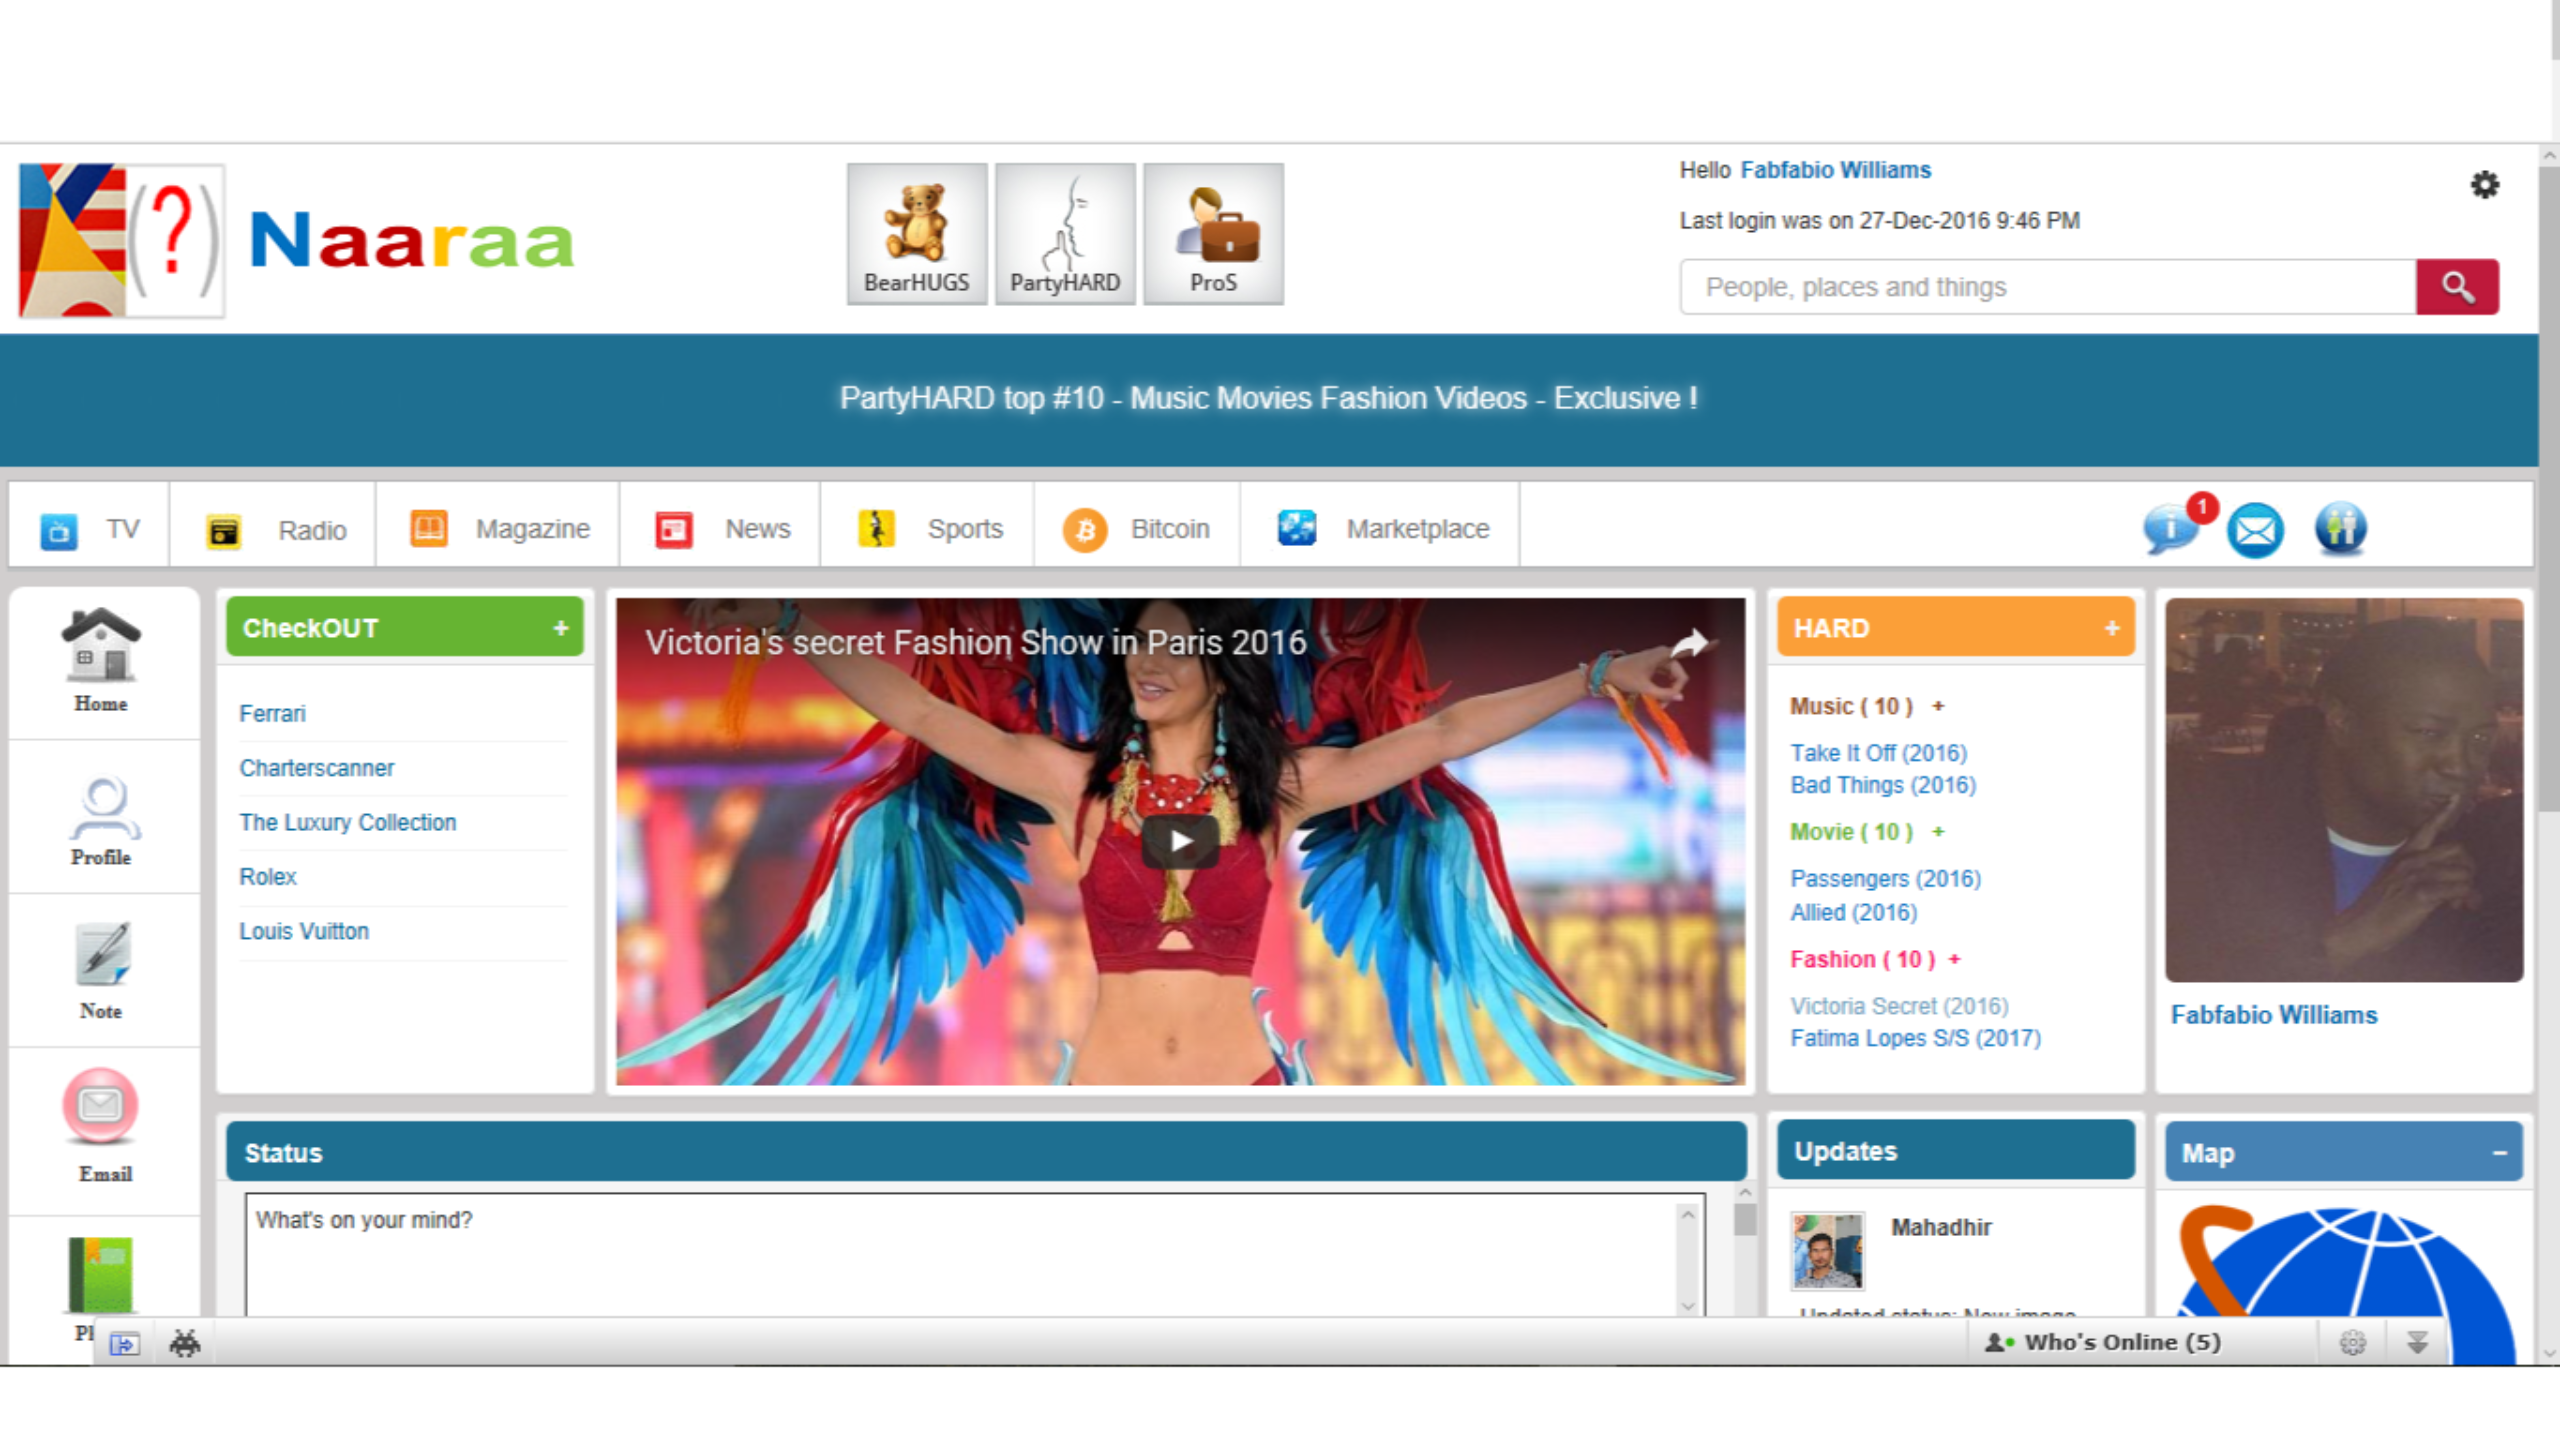Expand the HARD panel plus
The width and height of the screenshot is (2560, 1440).
click(2112, 627)
